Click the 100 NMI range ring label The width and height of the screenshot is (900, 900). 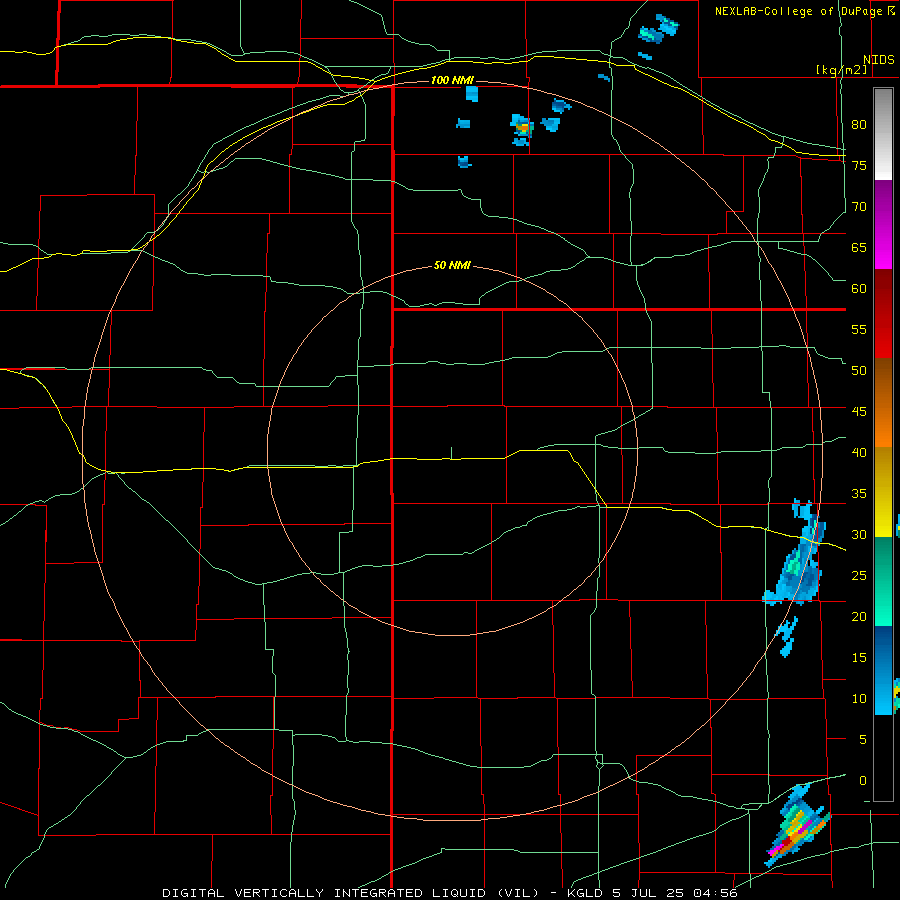point(452,80)
